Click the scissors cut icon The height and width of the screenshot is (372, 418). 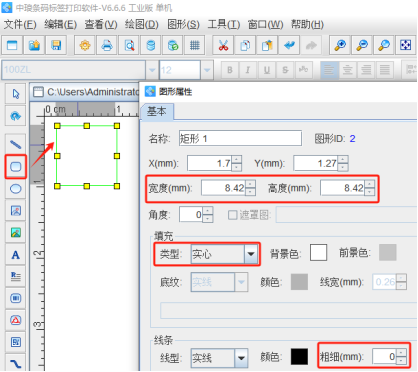(x=223, y=45)
